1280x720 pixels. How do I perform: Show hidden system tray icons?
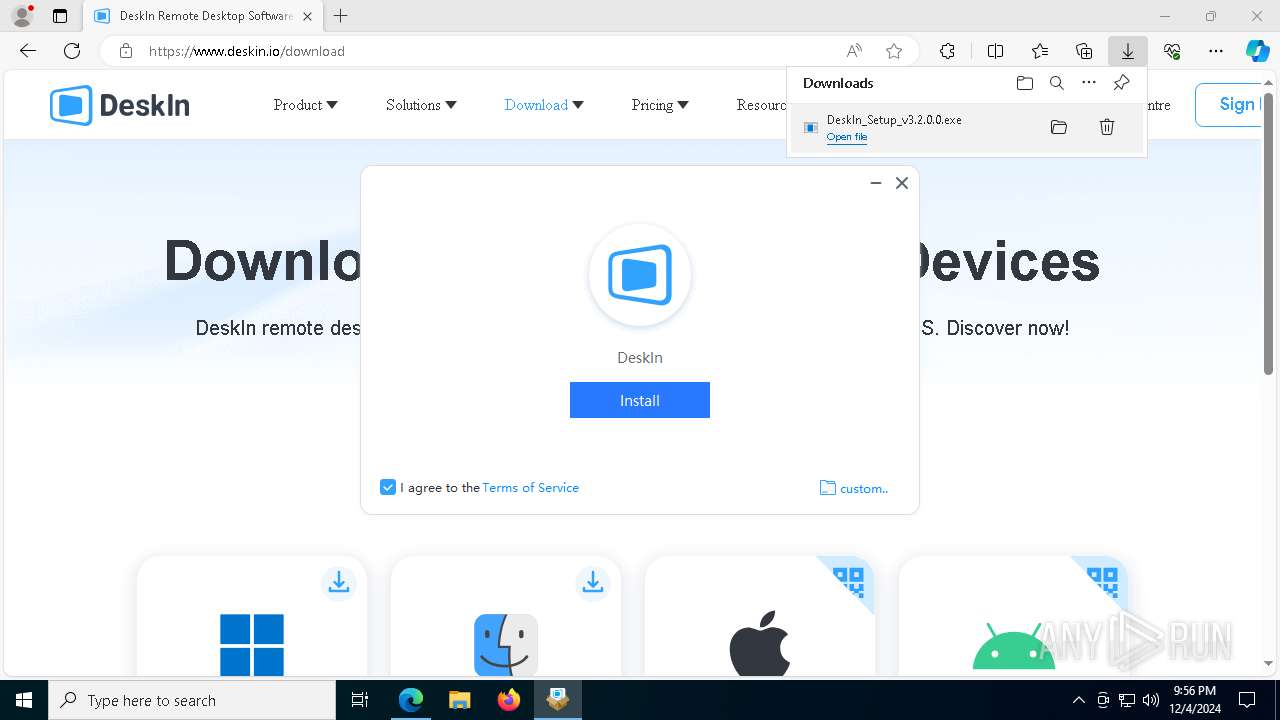(x=1078, y=700)
